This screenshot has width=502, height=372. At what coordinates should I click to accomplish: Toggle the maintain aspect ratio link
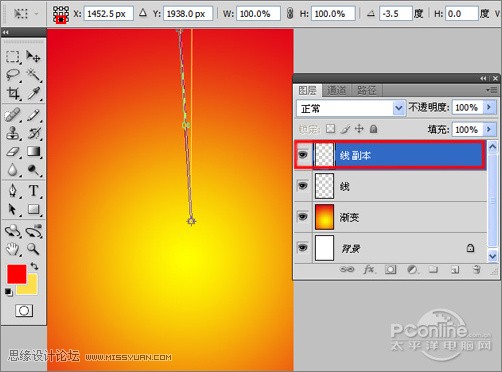[x=290, y=14]
